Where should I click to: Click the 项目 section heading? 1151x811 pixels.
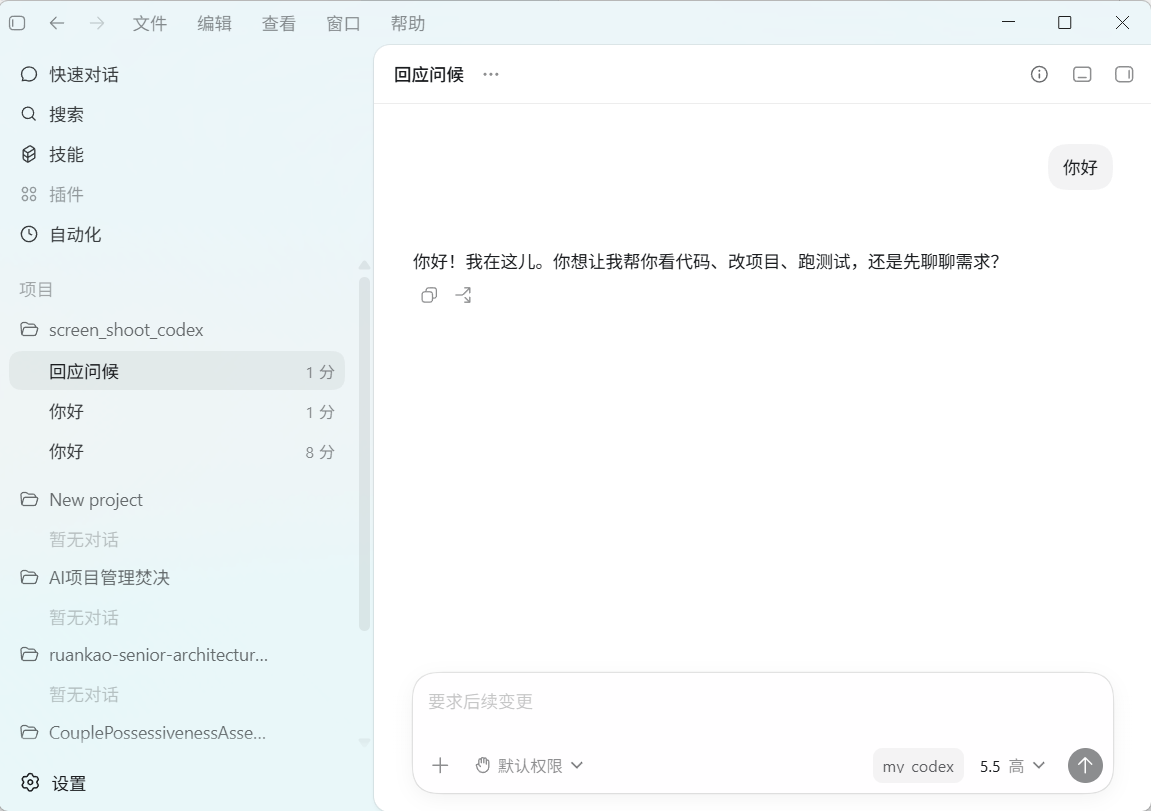click(x=36, y=289)
